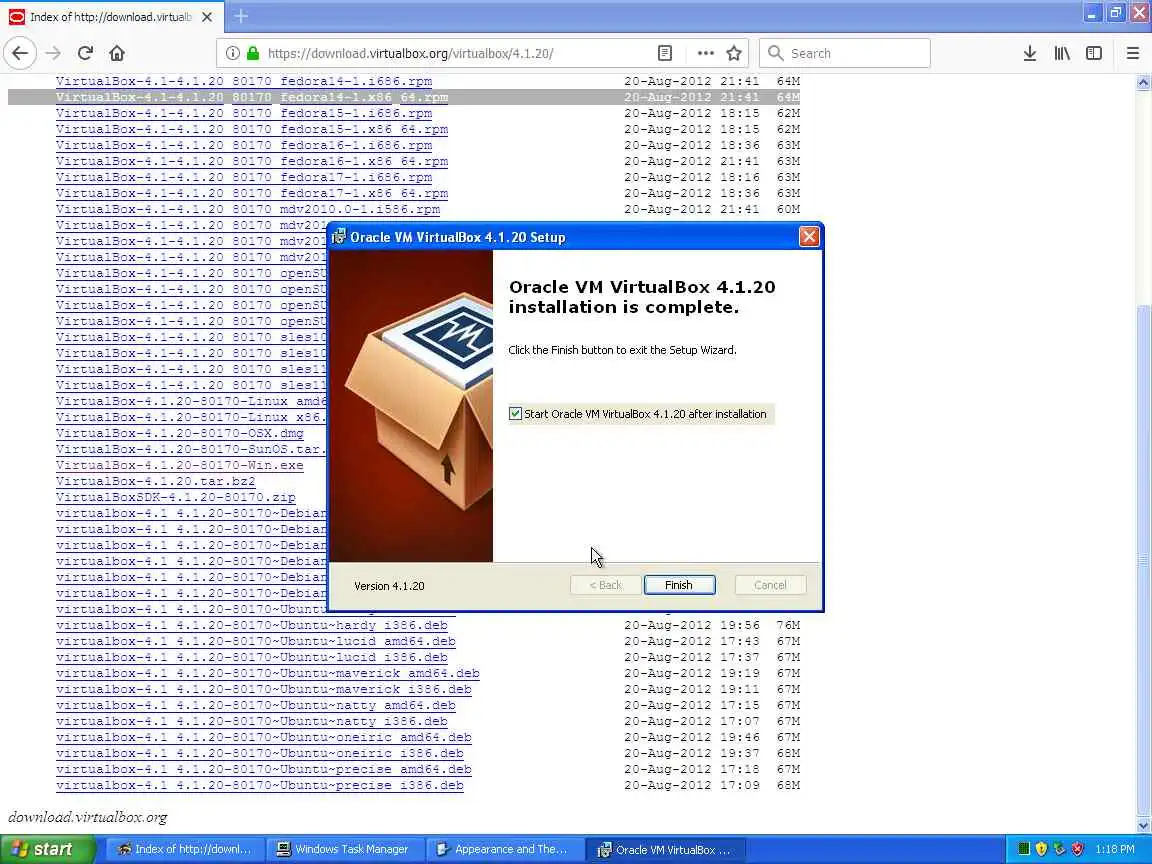This screenshot has width=1152, height=864.
Task: Toggle reader view icon in the address bar
Action: click(665, 53)
